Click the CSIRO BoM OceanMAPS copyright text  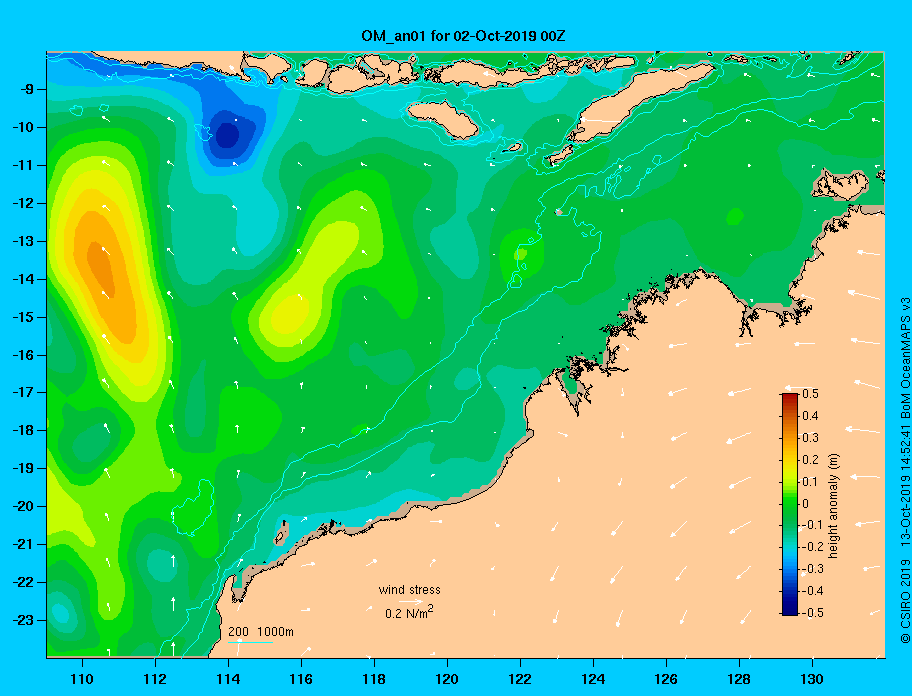tap(904, 470)
